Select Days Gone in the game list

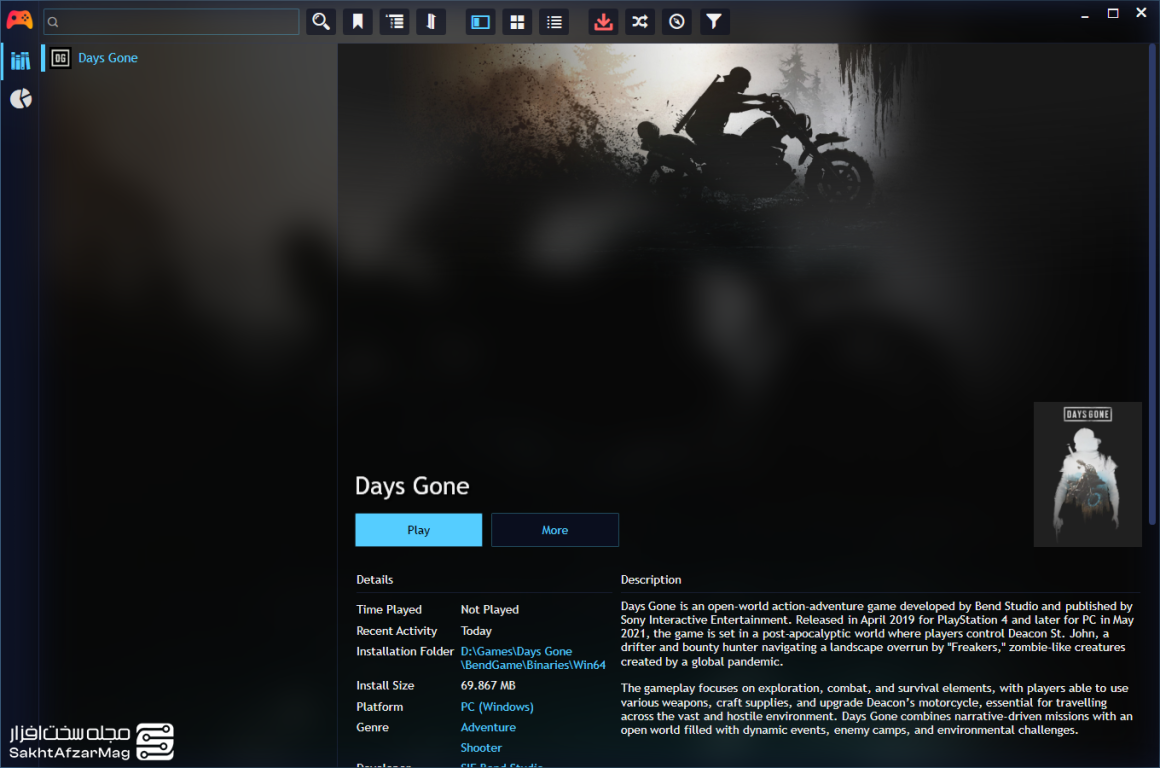189,58
